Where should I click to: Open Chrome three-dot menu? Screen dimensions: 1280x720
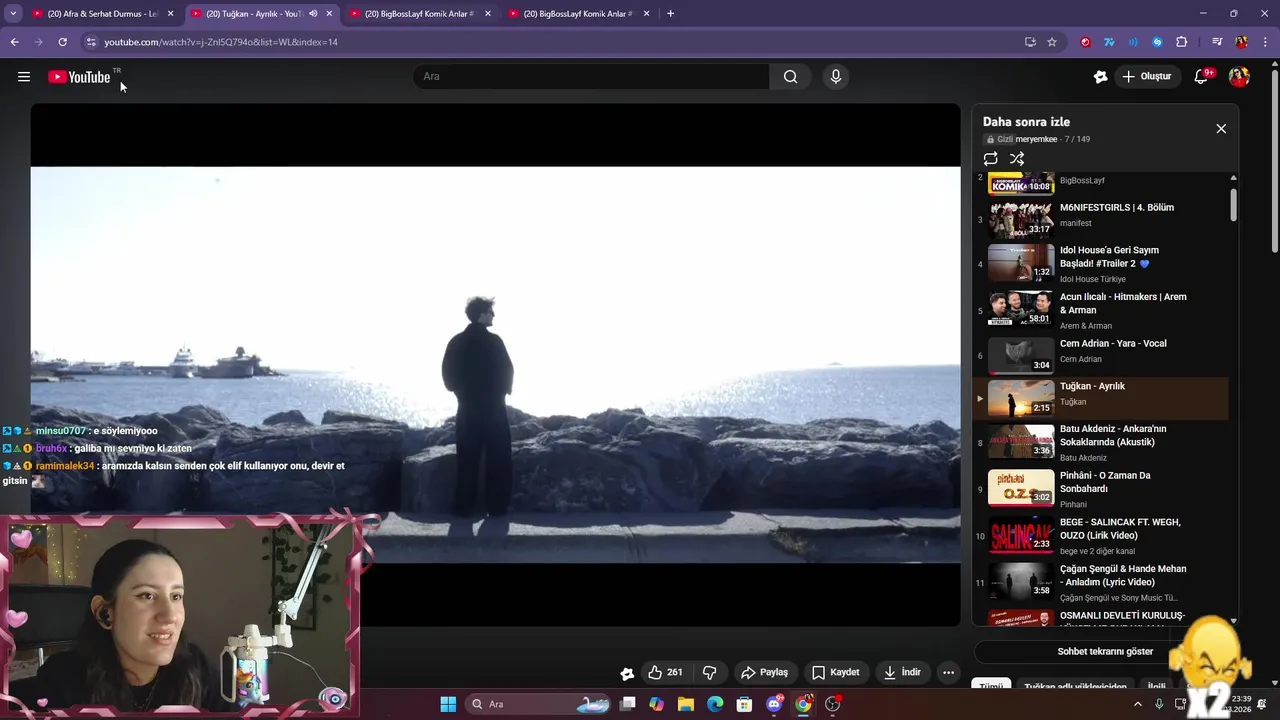coord(1263,42)
